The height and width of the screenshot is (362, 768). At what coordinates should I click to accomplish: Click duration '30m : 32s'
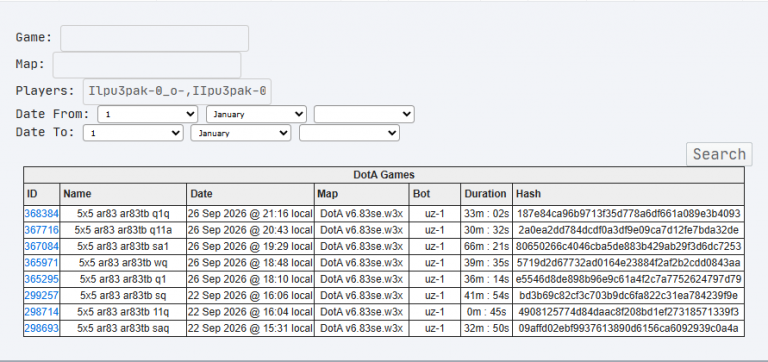(x=486, y=230)
